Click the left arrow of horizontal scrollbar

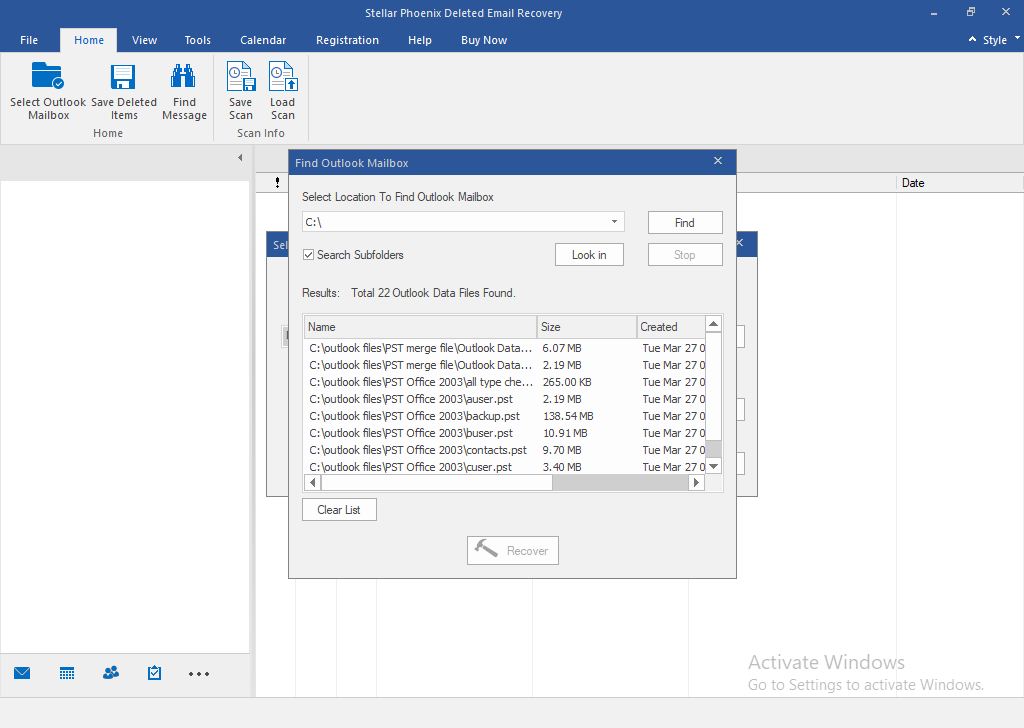(x=313, y=483)
